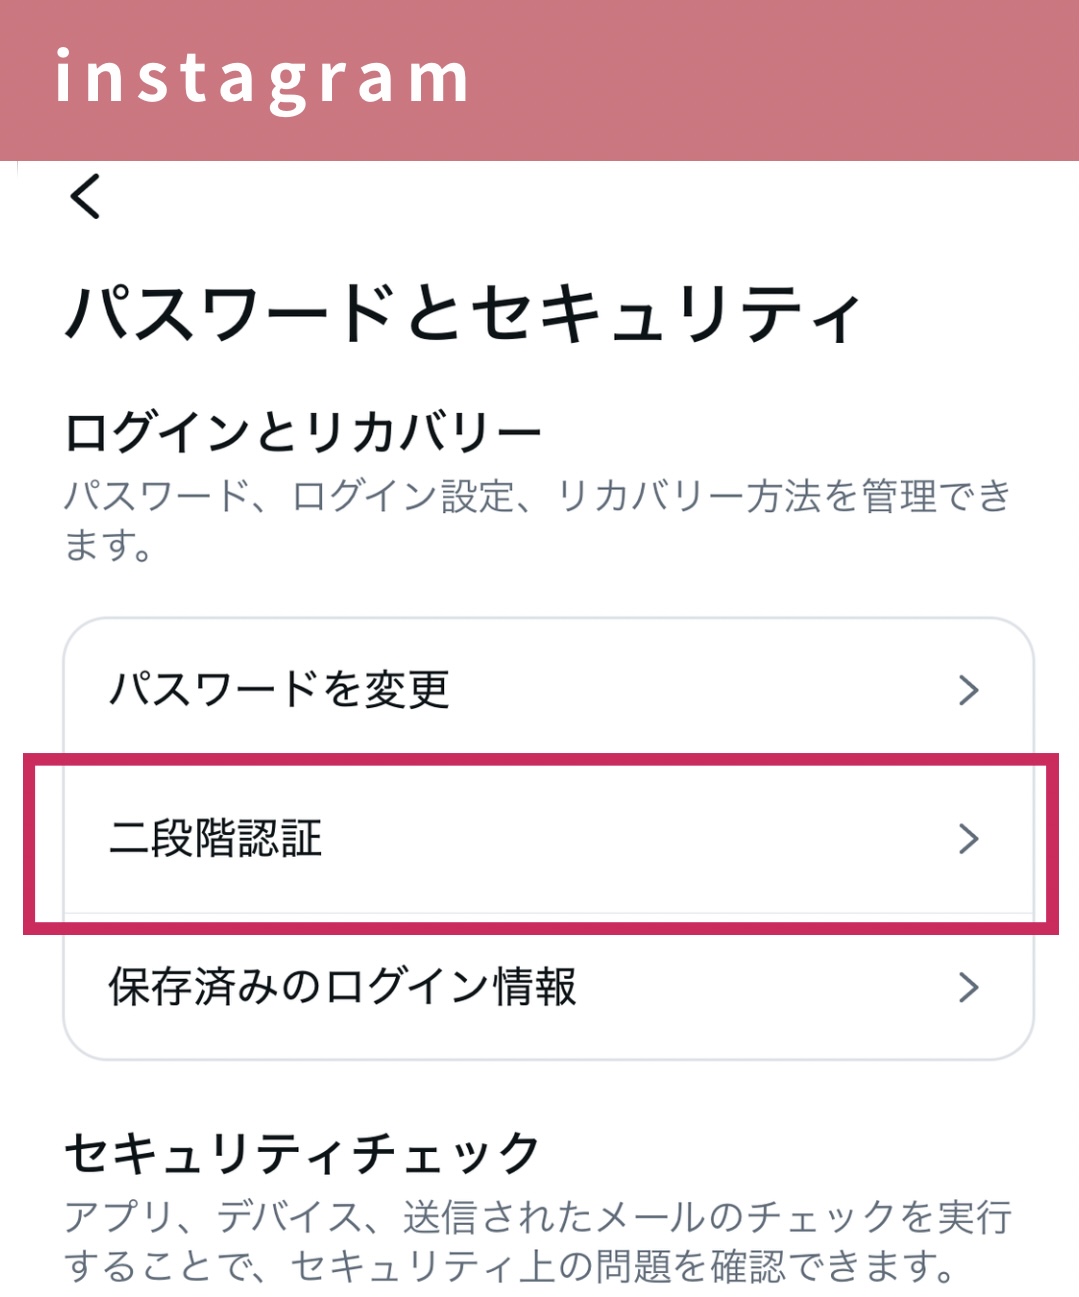The width and height of the screenshot is (1079, 1297).
Task: Click empty space in the 二段階認証 row
Action: [x=640, y=838]
